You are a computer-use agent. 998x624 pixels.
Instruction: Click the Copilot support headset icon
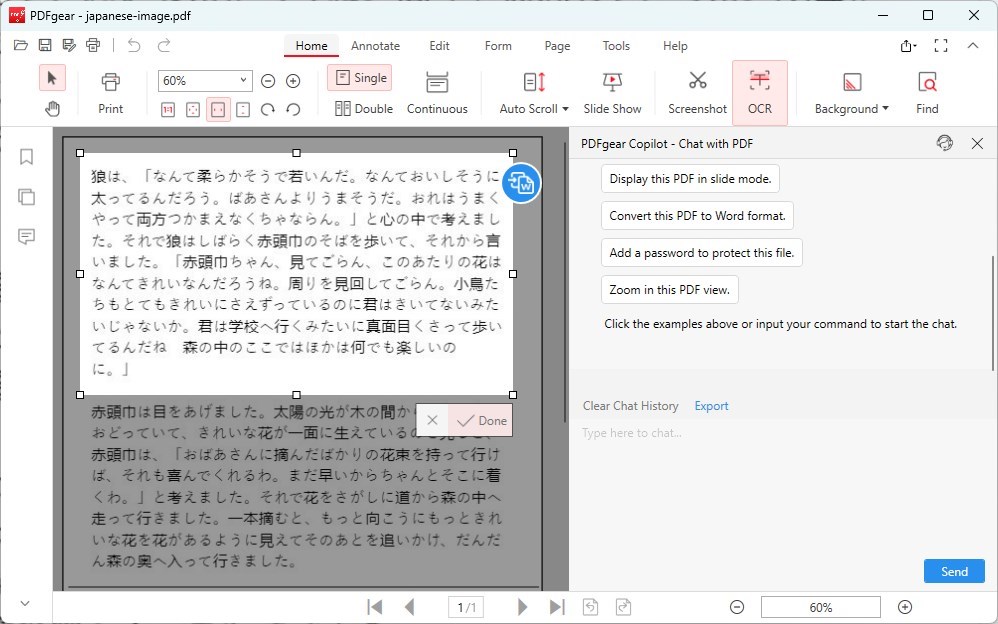click(945, 143)
